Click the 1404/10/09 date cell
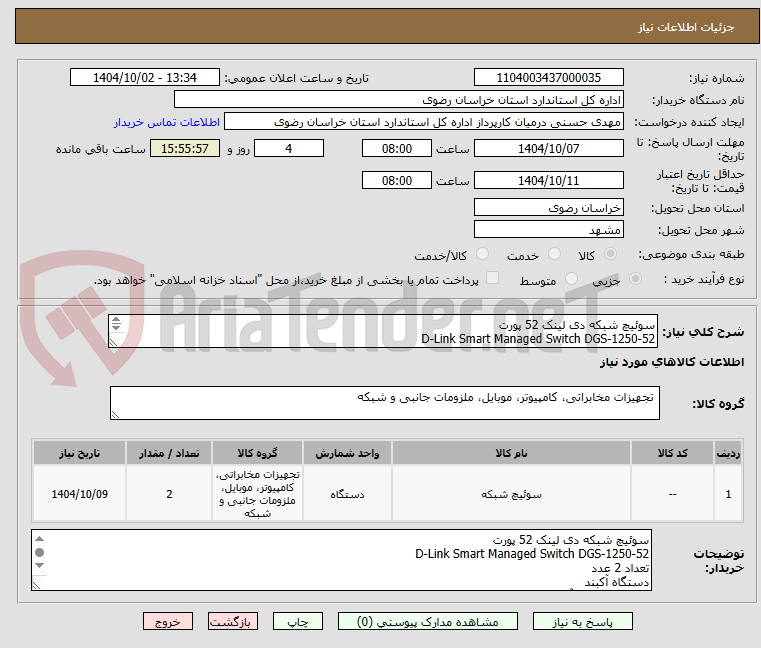The image size is (761, 648). (x=80, y=494)
